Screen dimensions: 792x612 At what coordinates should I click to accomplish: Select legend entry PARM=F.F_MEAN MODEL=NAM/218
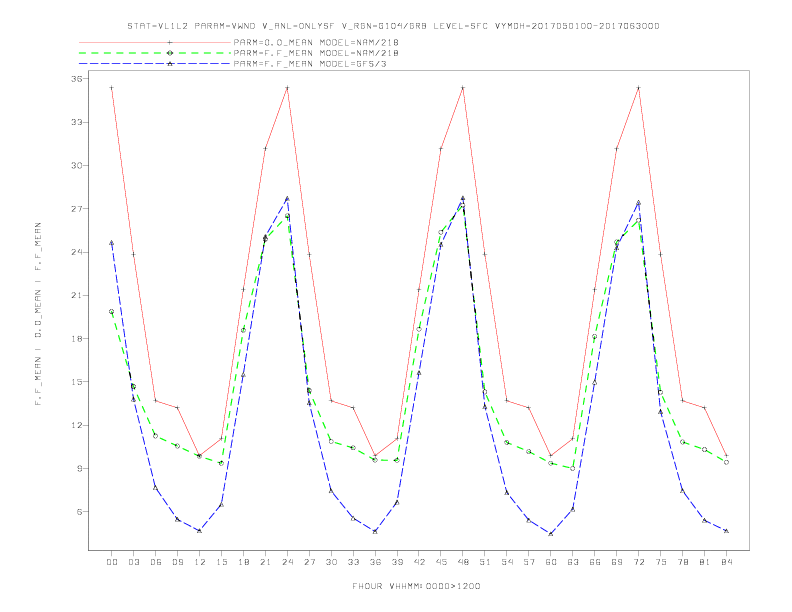pyautogui.click(x=316, y=53)
